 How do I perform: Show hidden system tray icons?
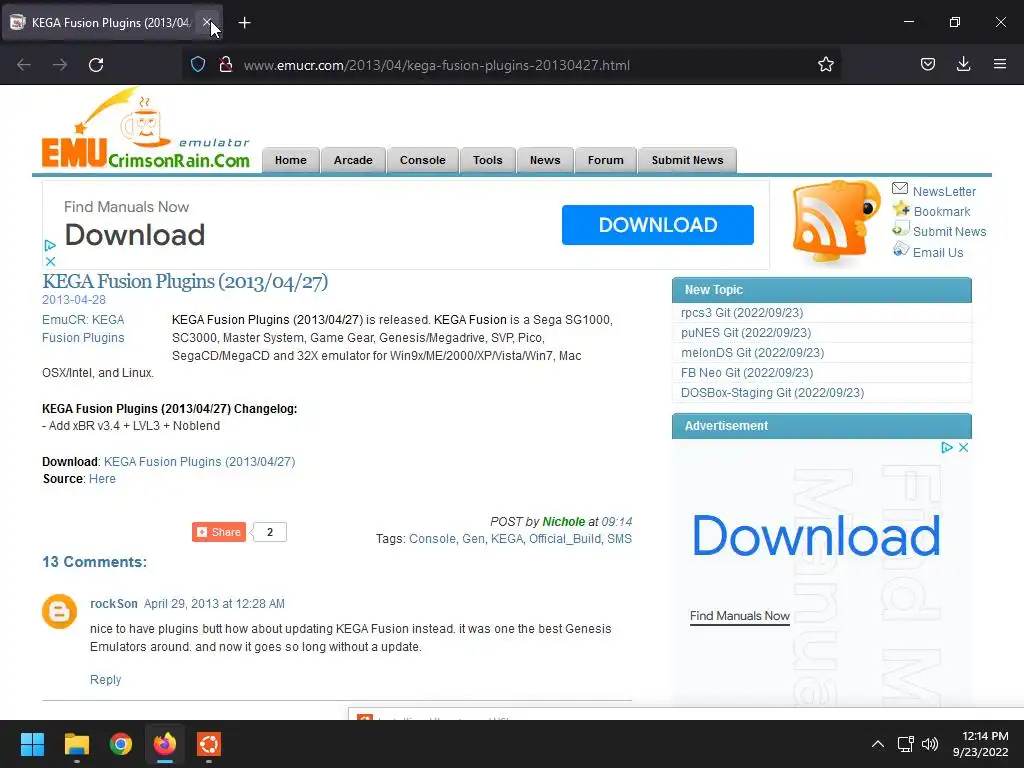click(x=878, y=744)
